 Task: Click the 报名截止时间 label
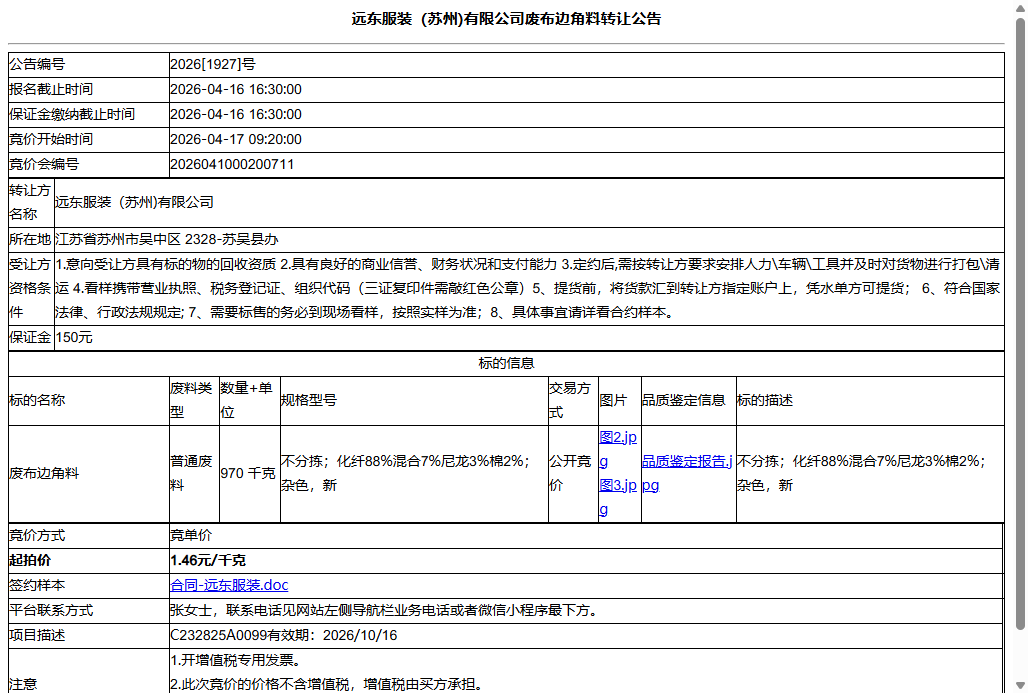point(51,89)
